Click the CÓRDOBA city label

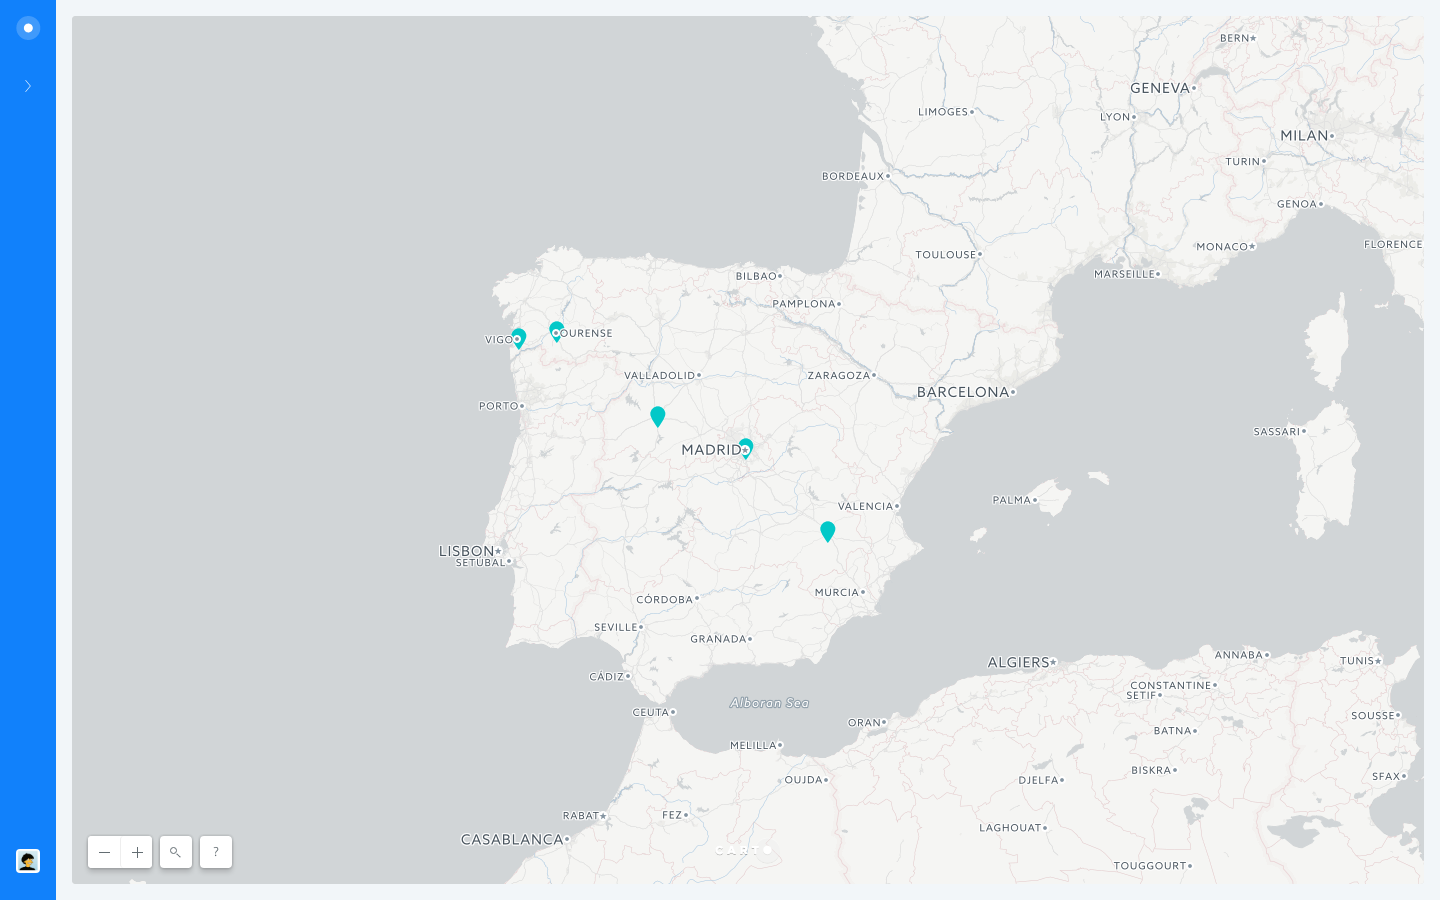665,600
